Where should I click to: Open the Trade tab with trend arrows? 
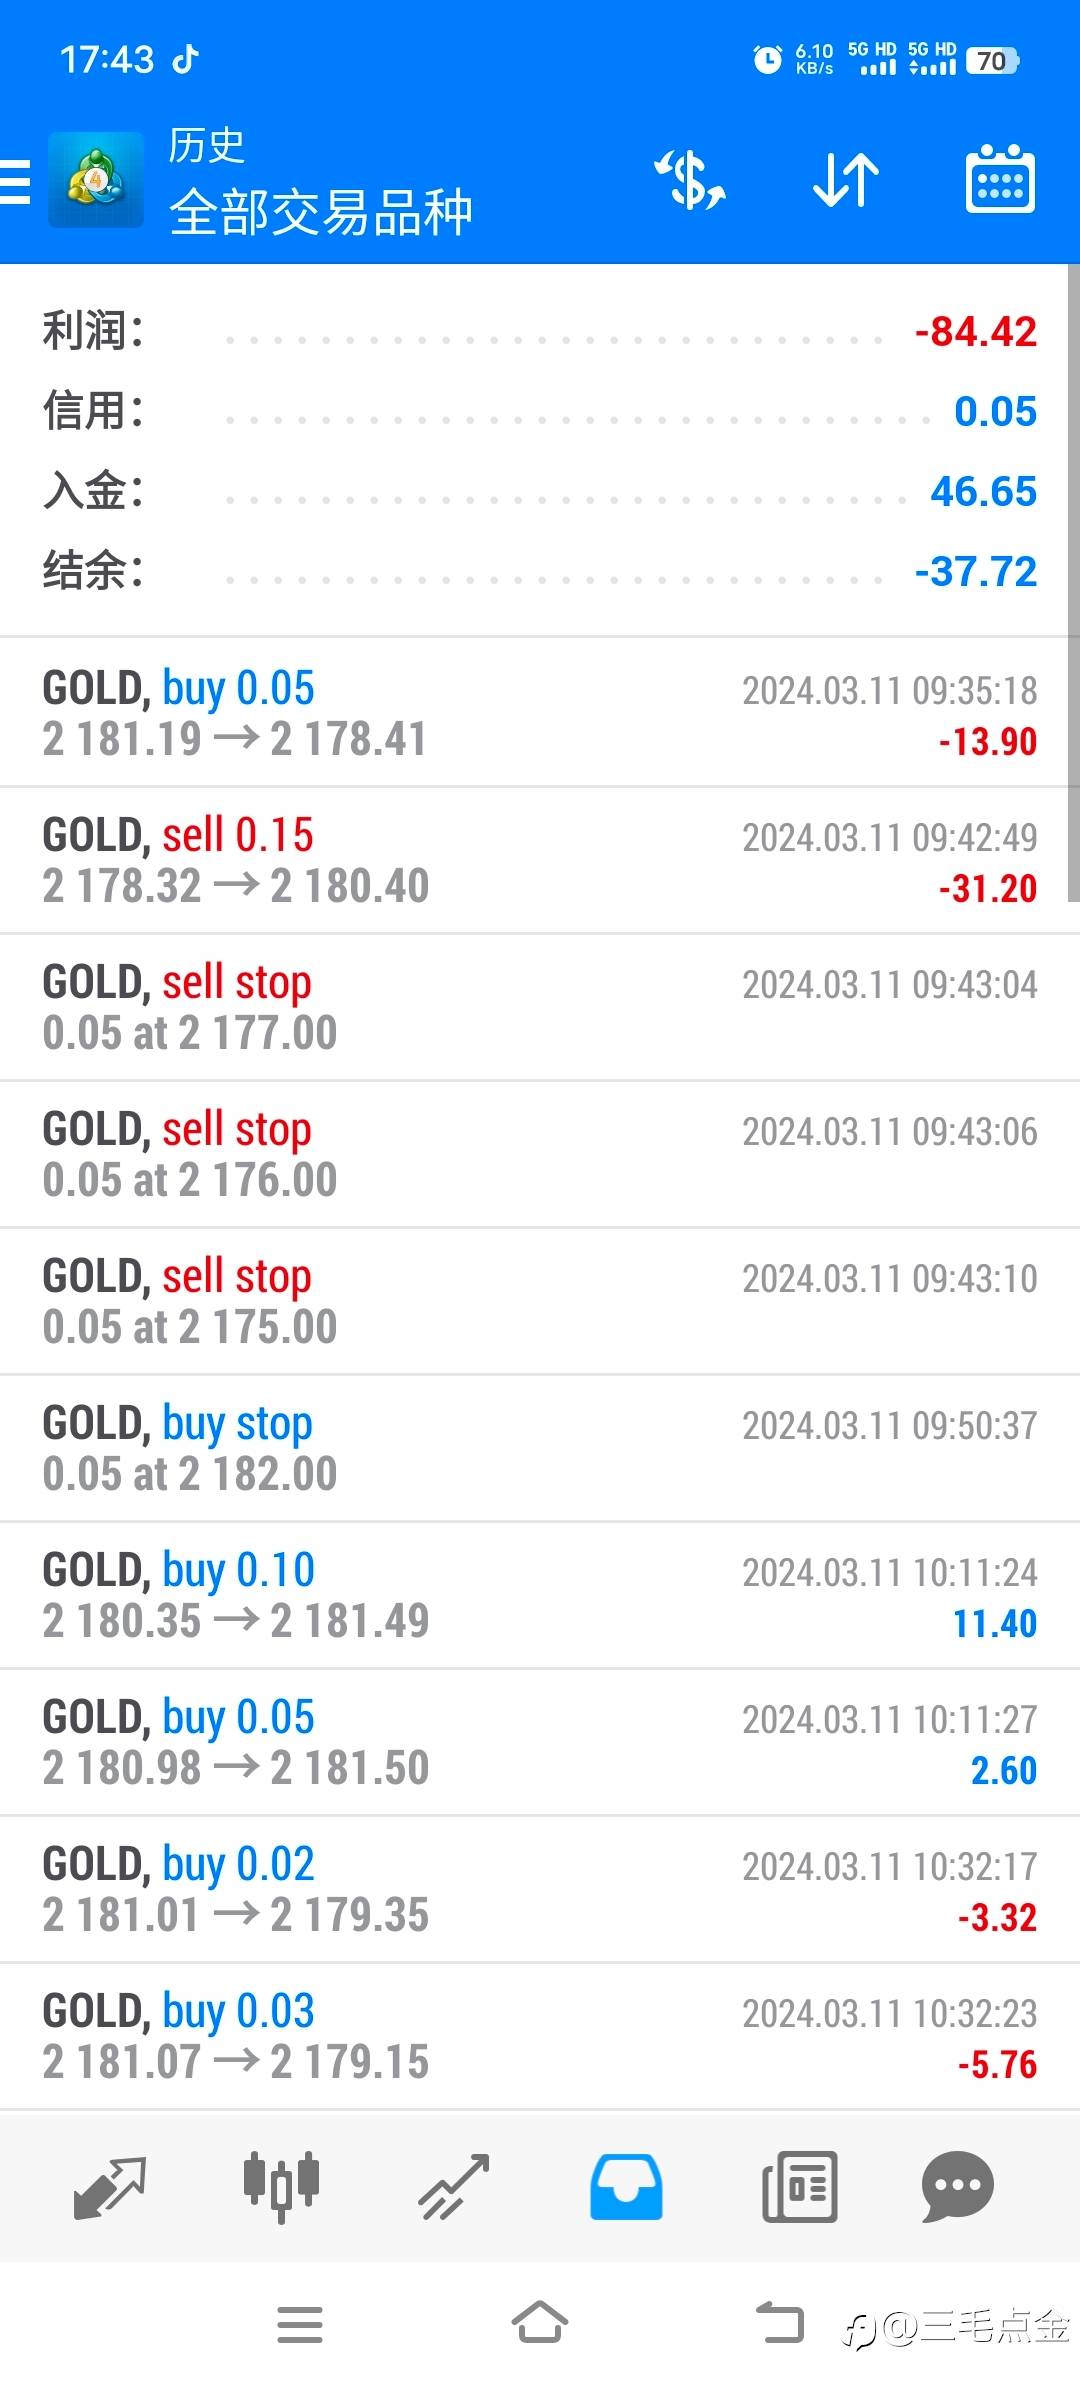[x=453, y=2187]
